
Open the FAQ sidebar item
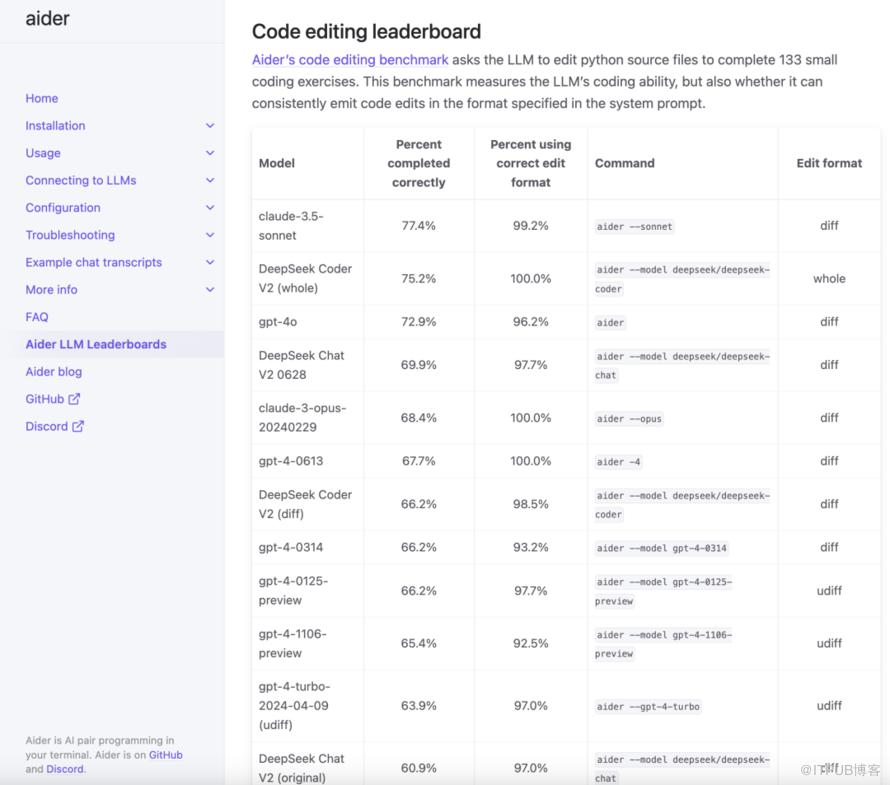[37, 317]
